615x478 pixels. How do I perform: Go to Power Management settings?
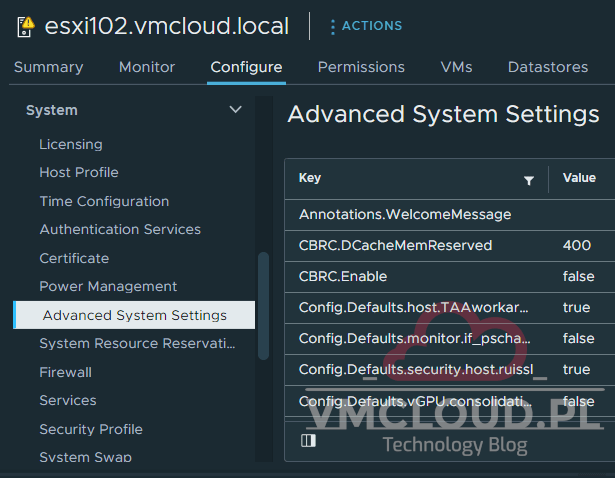tap(108, 286)
